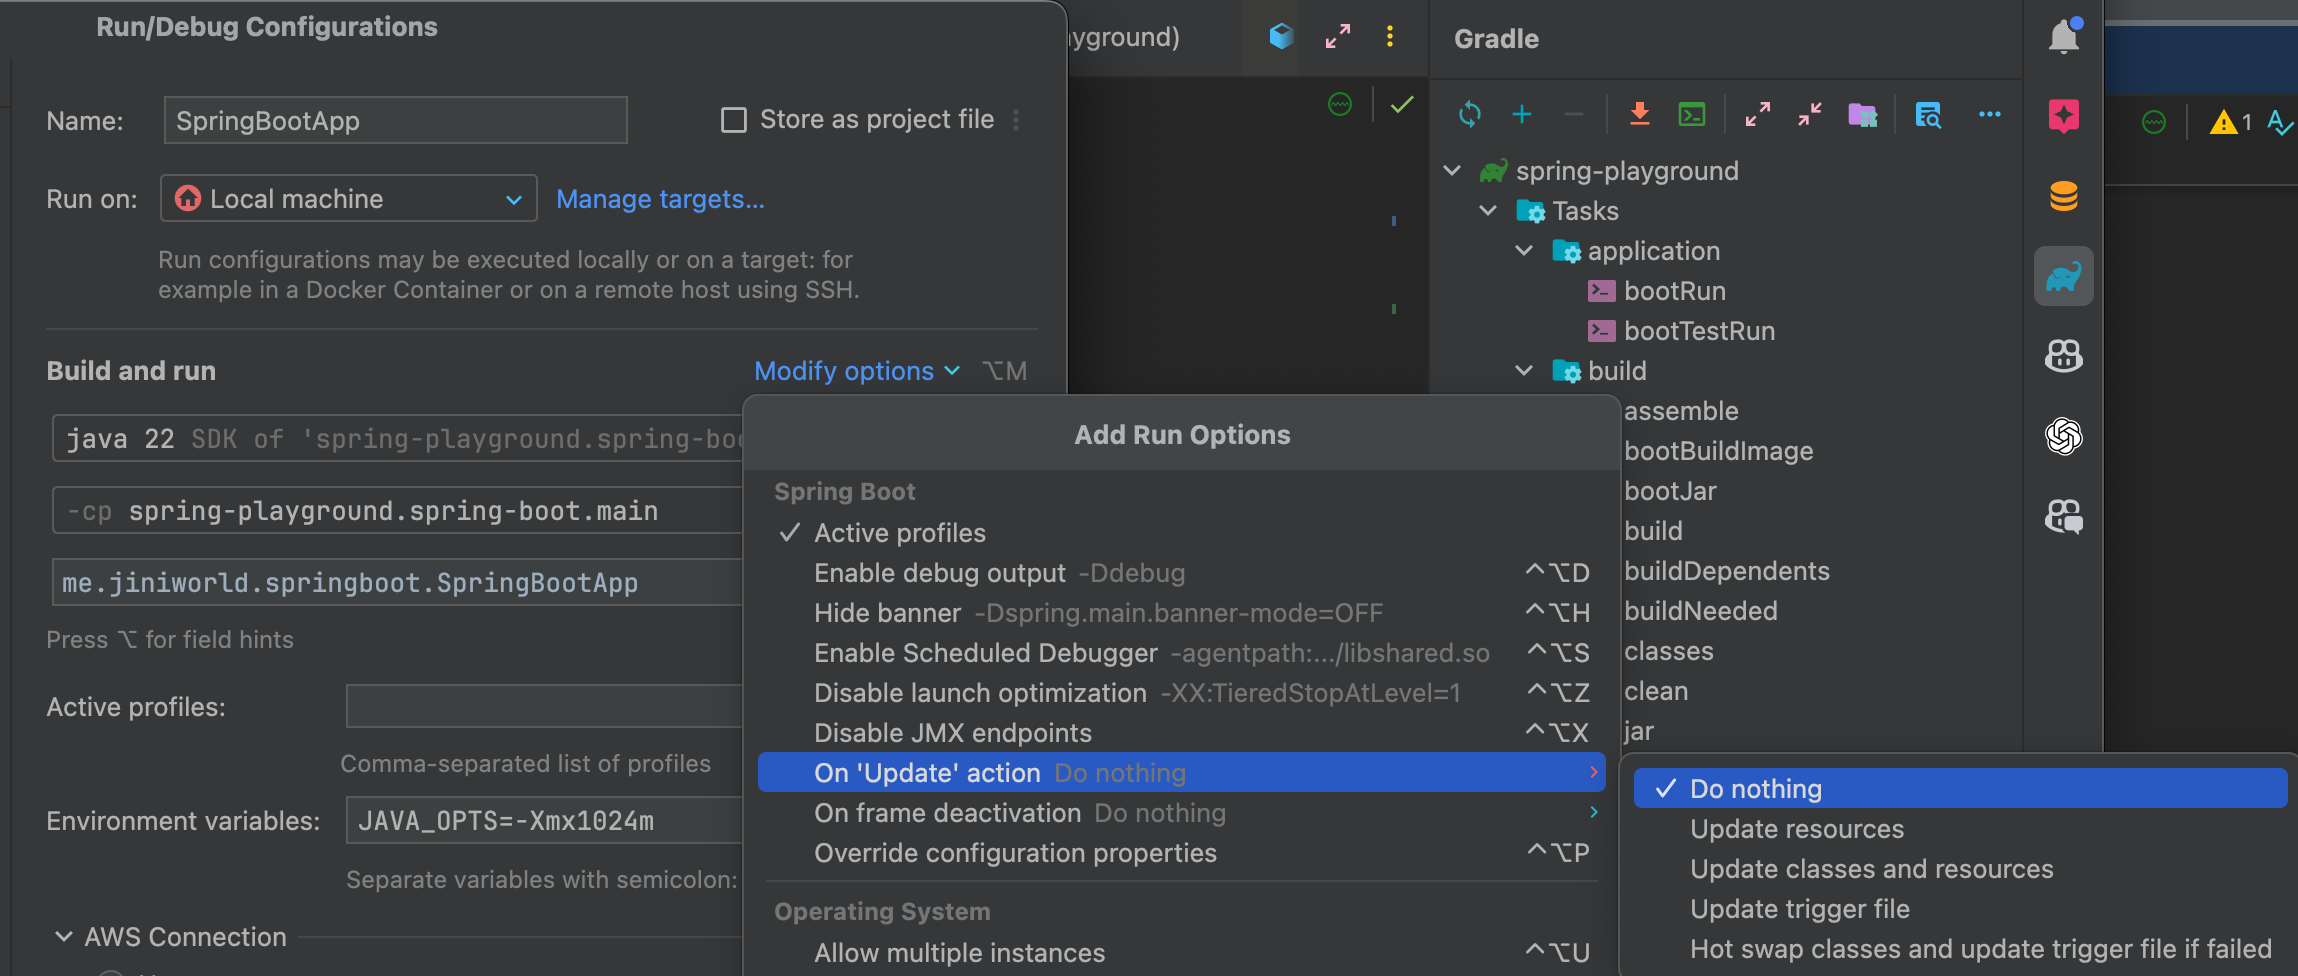
Task: Open the ChatGPT sidebar icon
Action: coord(2064,436)
